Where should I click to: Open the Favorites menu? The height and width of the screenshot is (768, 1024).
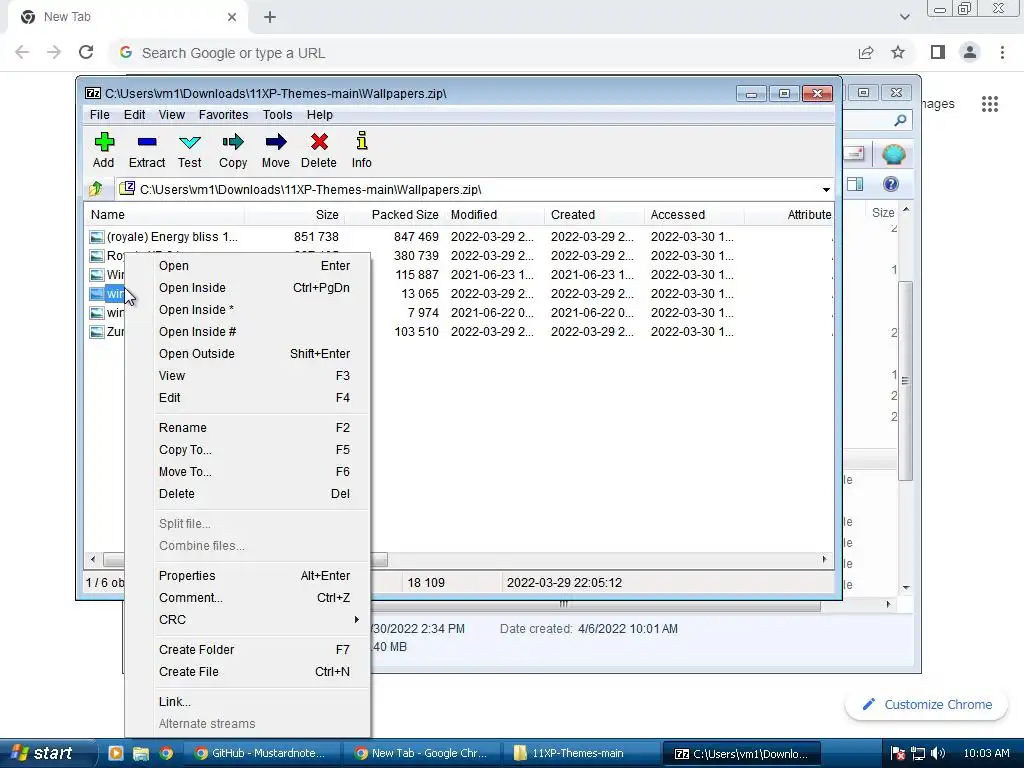click(223, 115)
